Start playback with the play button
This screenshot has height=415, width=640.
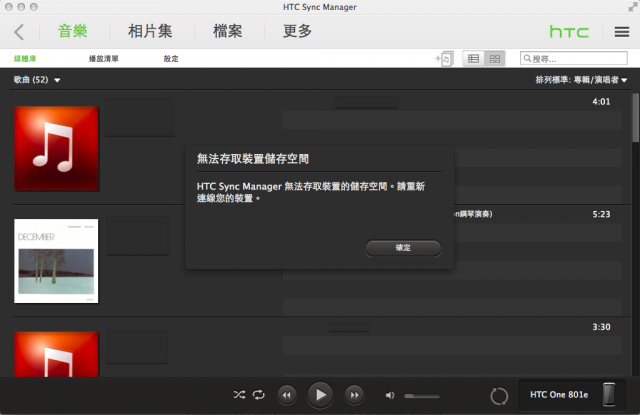(x=320, y=395)
